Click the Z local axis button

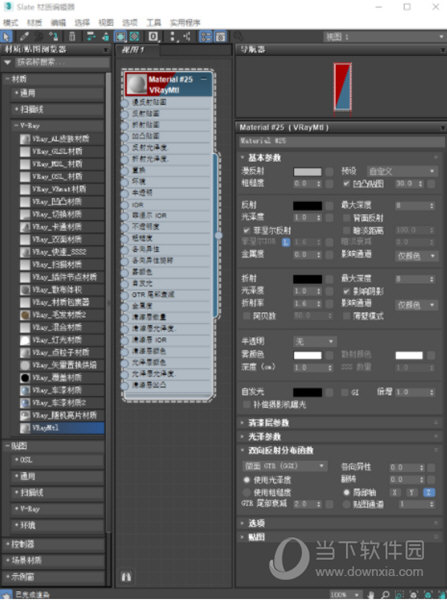[429, 492]
